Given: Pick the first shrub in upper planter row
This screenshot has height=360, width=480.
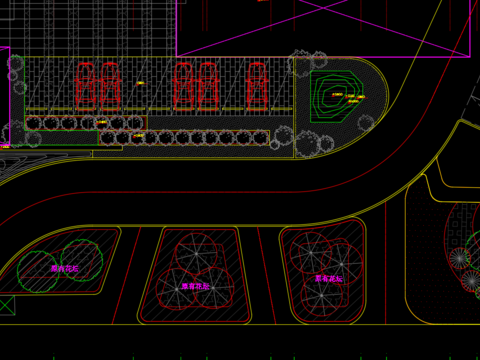Looking at the screenshot, I should point(34,123).
